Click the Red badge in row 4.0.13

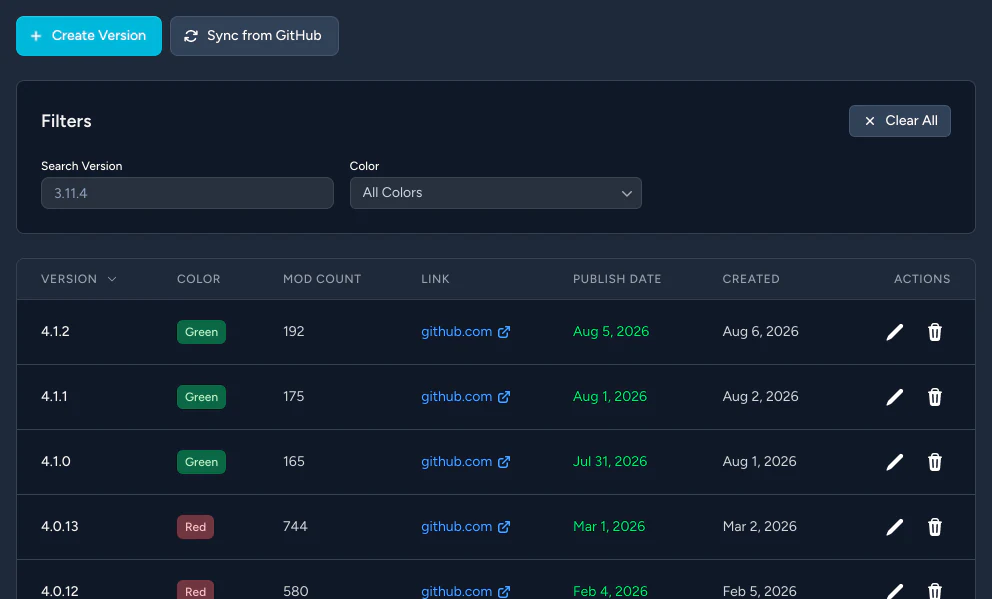[x=195, y=527]
